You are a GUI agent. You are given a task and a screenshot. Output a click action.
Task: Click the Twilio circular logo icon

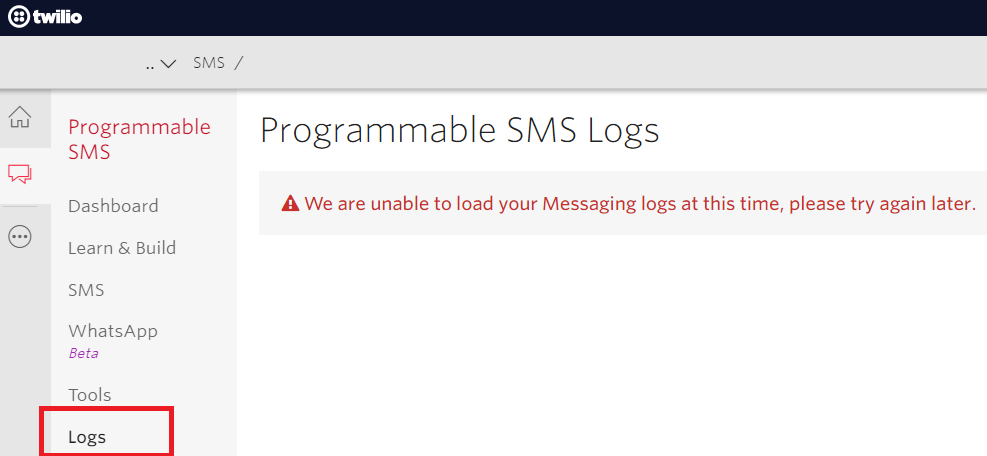click(x=18, y=17)
